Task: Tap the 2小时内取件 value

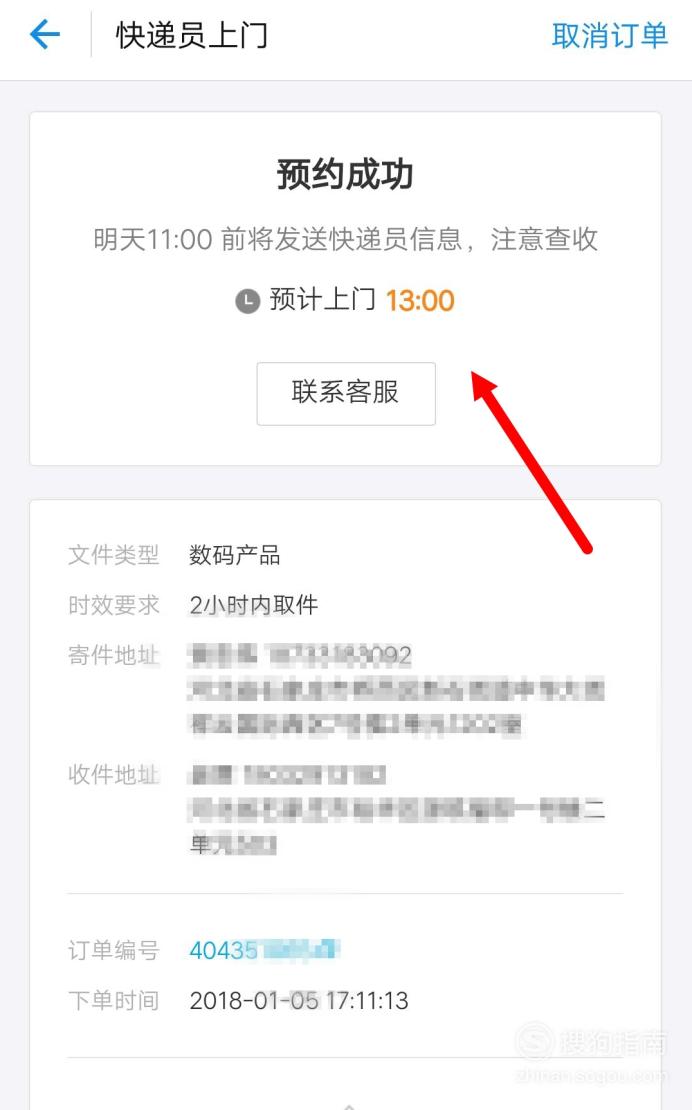Action: tap(253, 605)
